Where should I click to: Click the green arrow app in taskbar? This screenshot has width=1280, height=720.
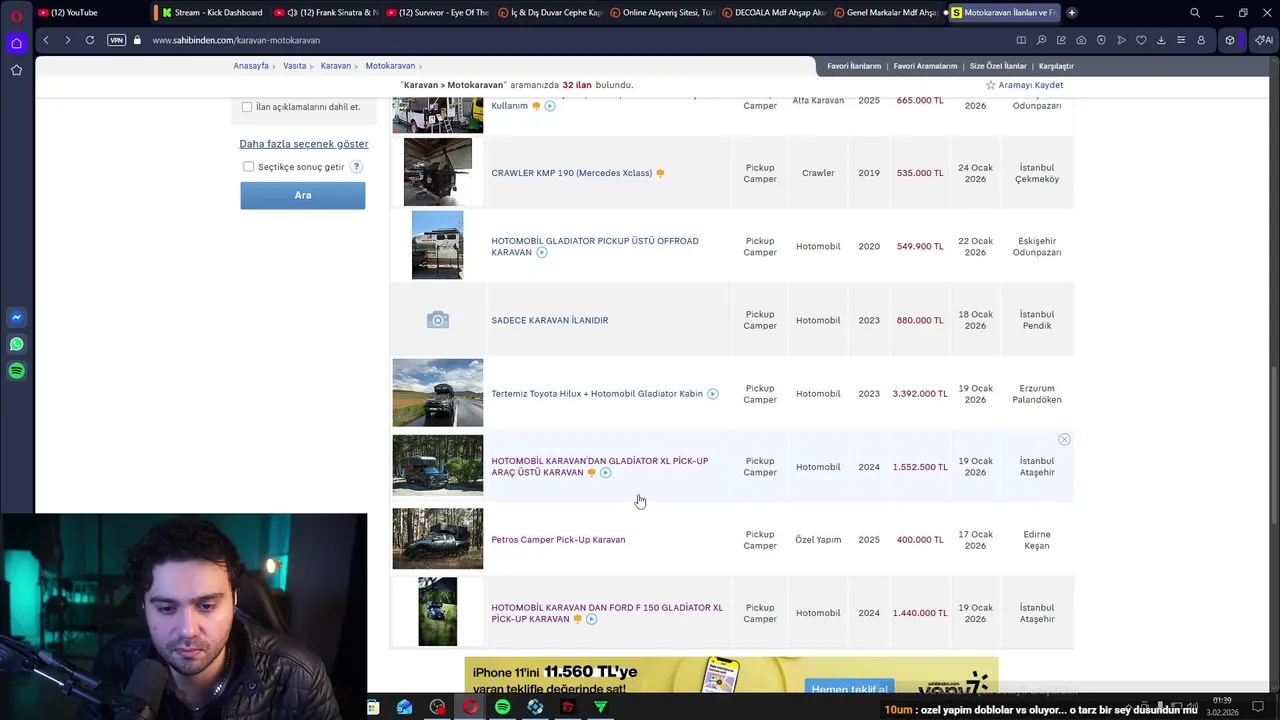600,707
